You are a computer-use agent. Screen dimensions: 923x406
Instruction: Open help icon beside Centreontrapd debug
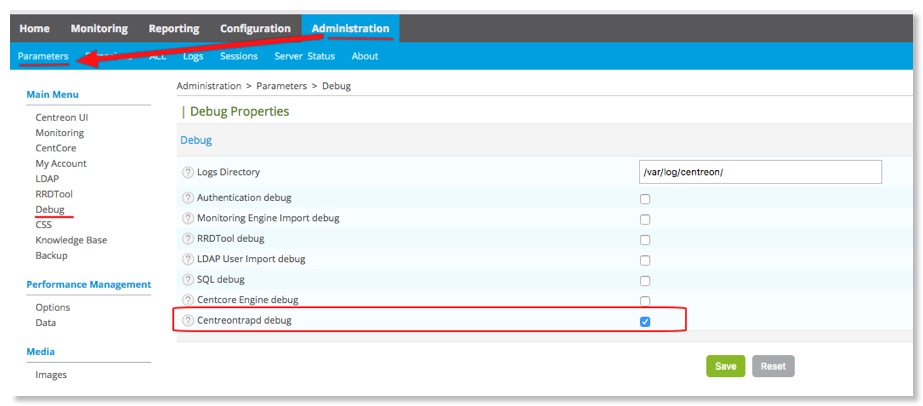188,321
